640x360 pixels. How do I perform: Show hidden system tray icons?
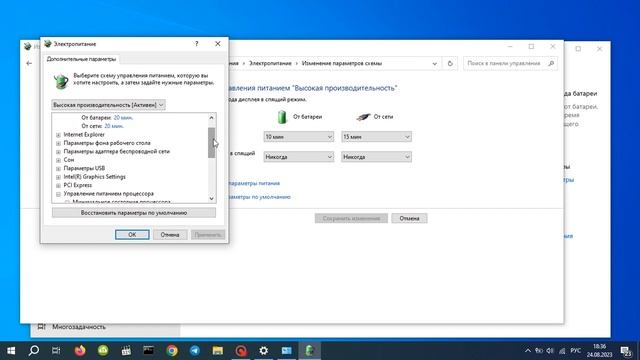pos(528,351)
